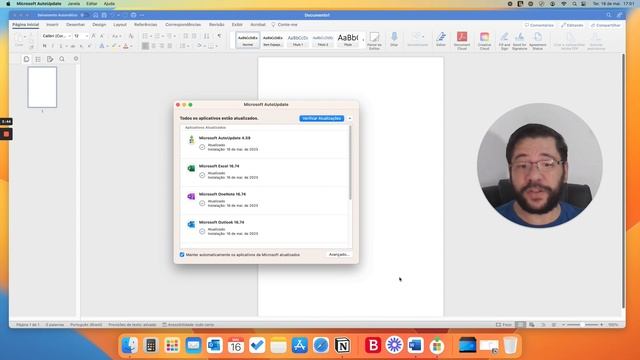
Task: Click the AutoUpdate list scrollbar
Action: (x=350, y=163)
